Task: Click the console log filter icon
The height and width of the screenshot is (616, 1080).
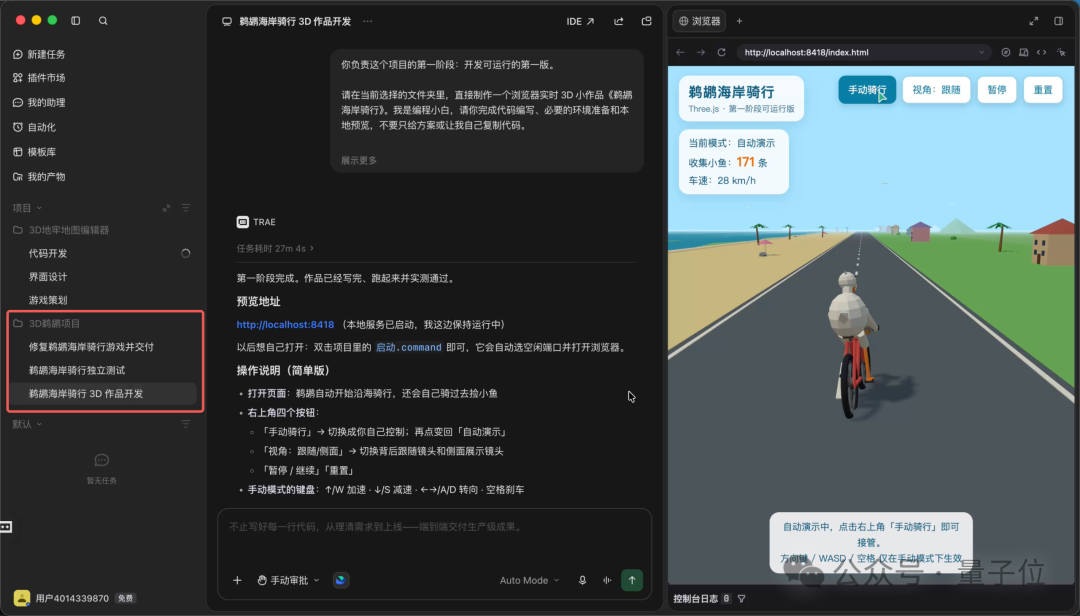Action: tap(742, 599)
